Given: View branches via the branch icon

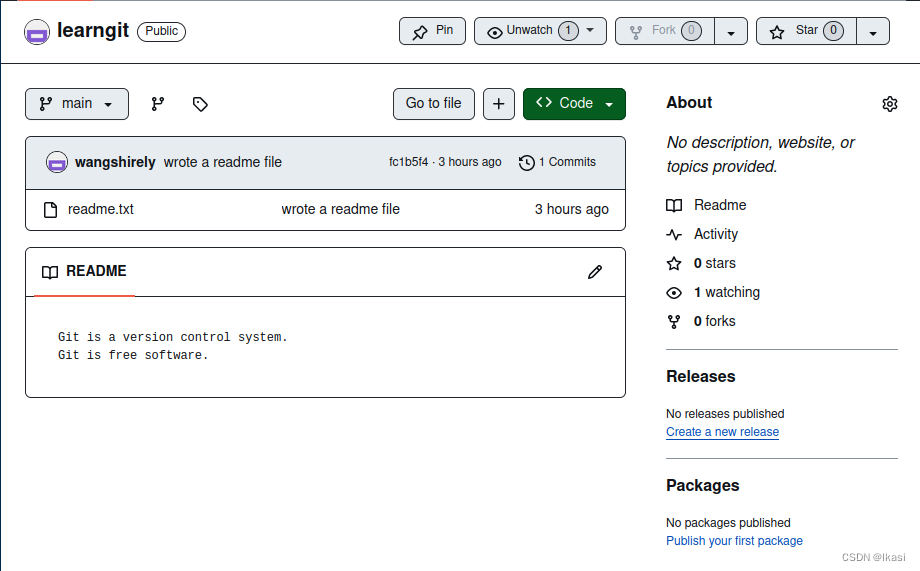Looking at the screenshot, I should 158,104.
